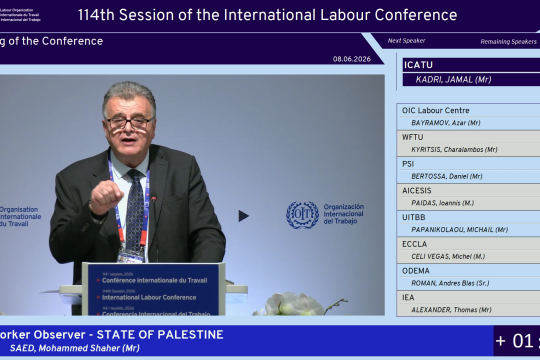Click the 'PSI' organisation row
Screen dimensions: 540x360
[x=468, y=164]
